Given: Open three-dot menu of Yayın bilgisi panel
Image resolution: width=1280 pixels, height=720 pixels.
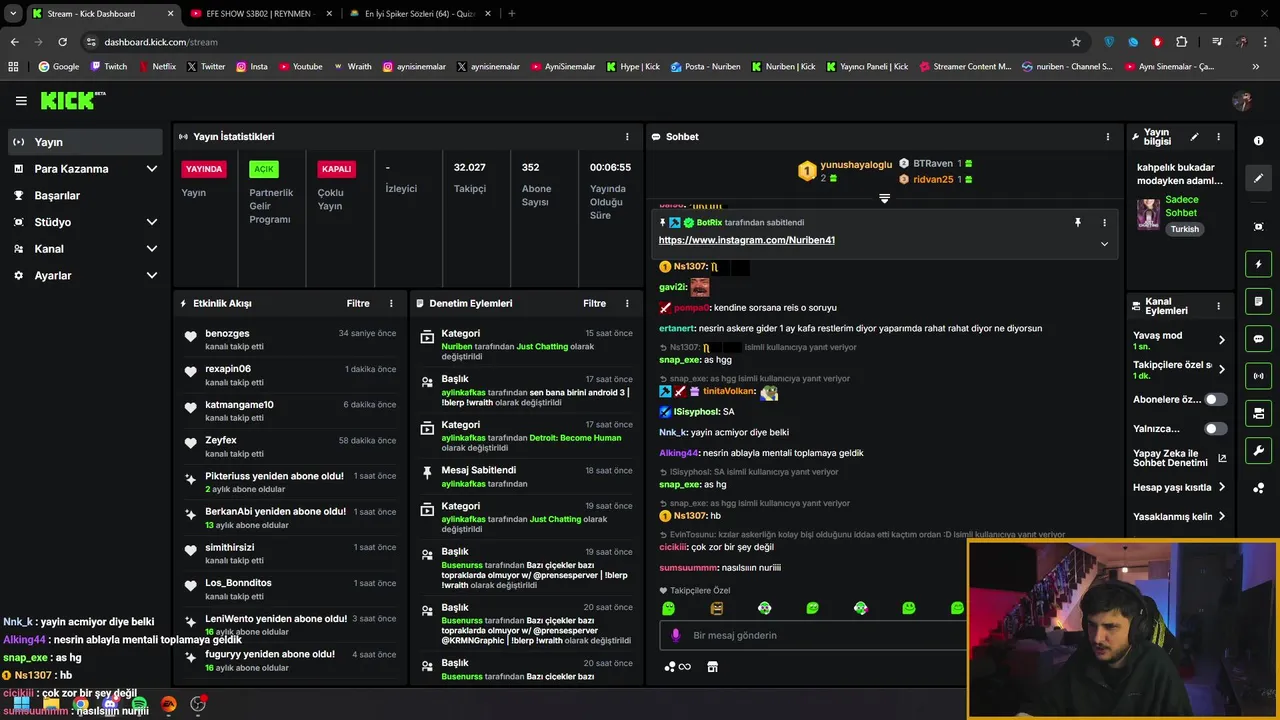Looking at the screenshot, I should [x=1218, y=137].
